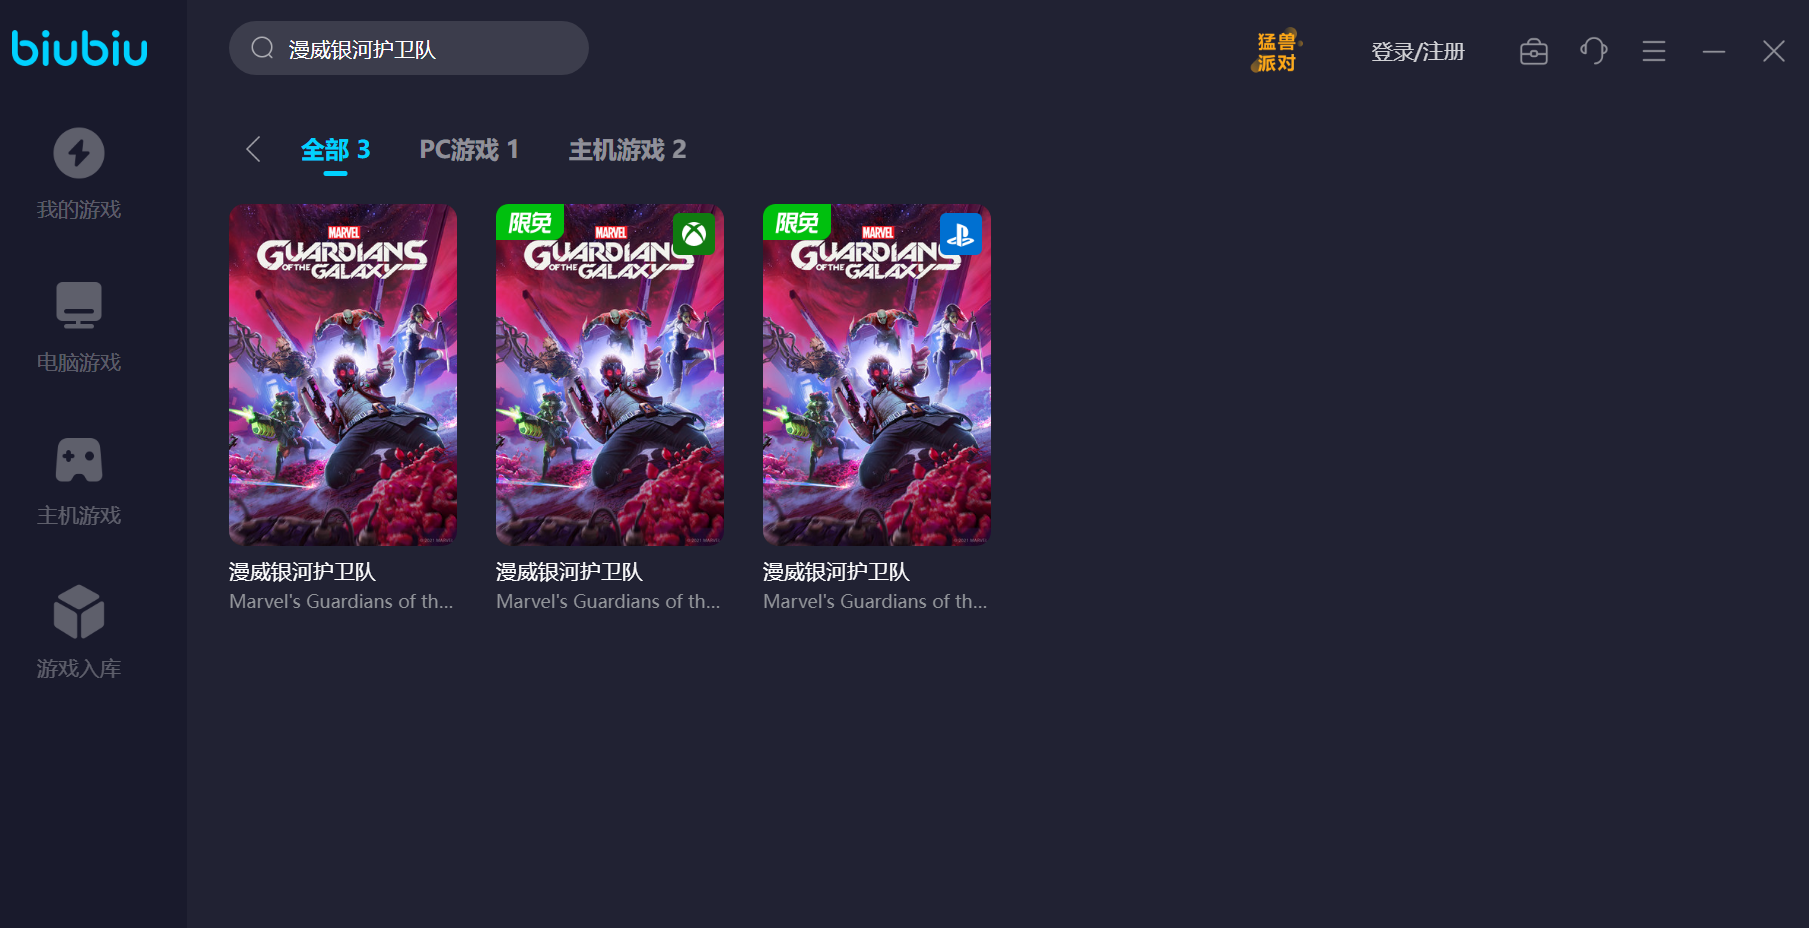Open customer support headset icon
The width and height of the screenshot is (1809, 928).
point(1593,50)
